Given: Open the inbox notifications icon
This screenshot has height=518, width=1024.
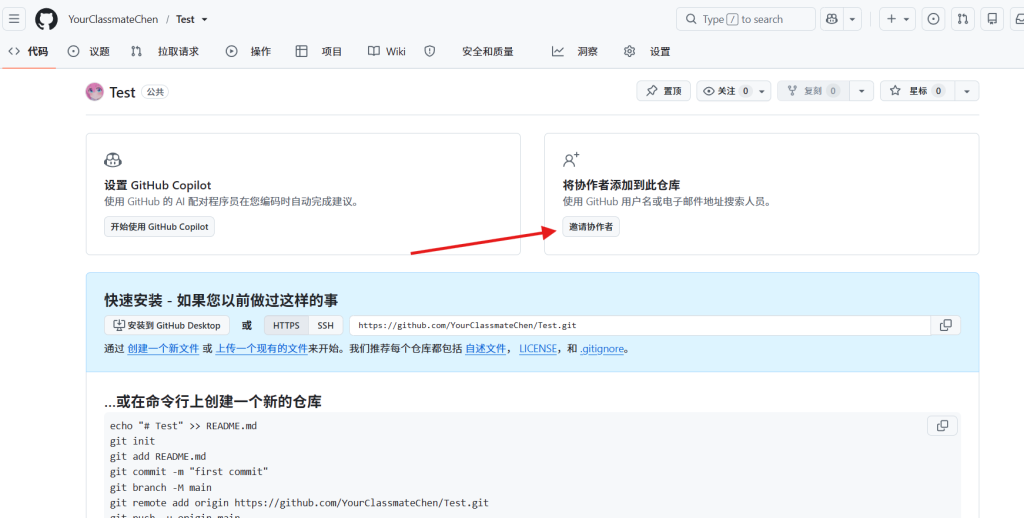Looking at the screenshot, I should [1019, 19].
